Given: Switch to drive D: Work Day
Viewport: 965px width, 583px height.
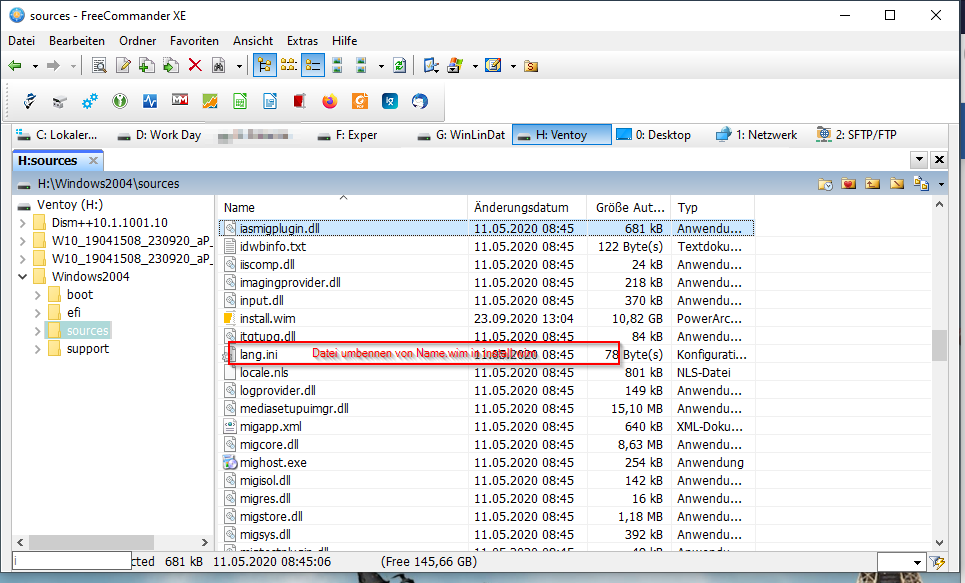Looking at the screenshot, I should 160,135.
